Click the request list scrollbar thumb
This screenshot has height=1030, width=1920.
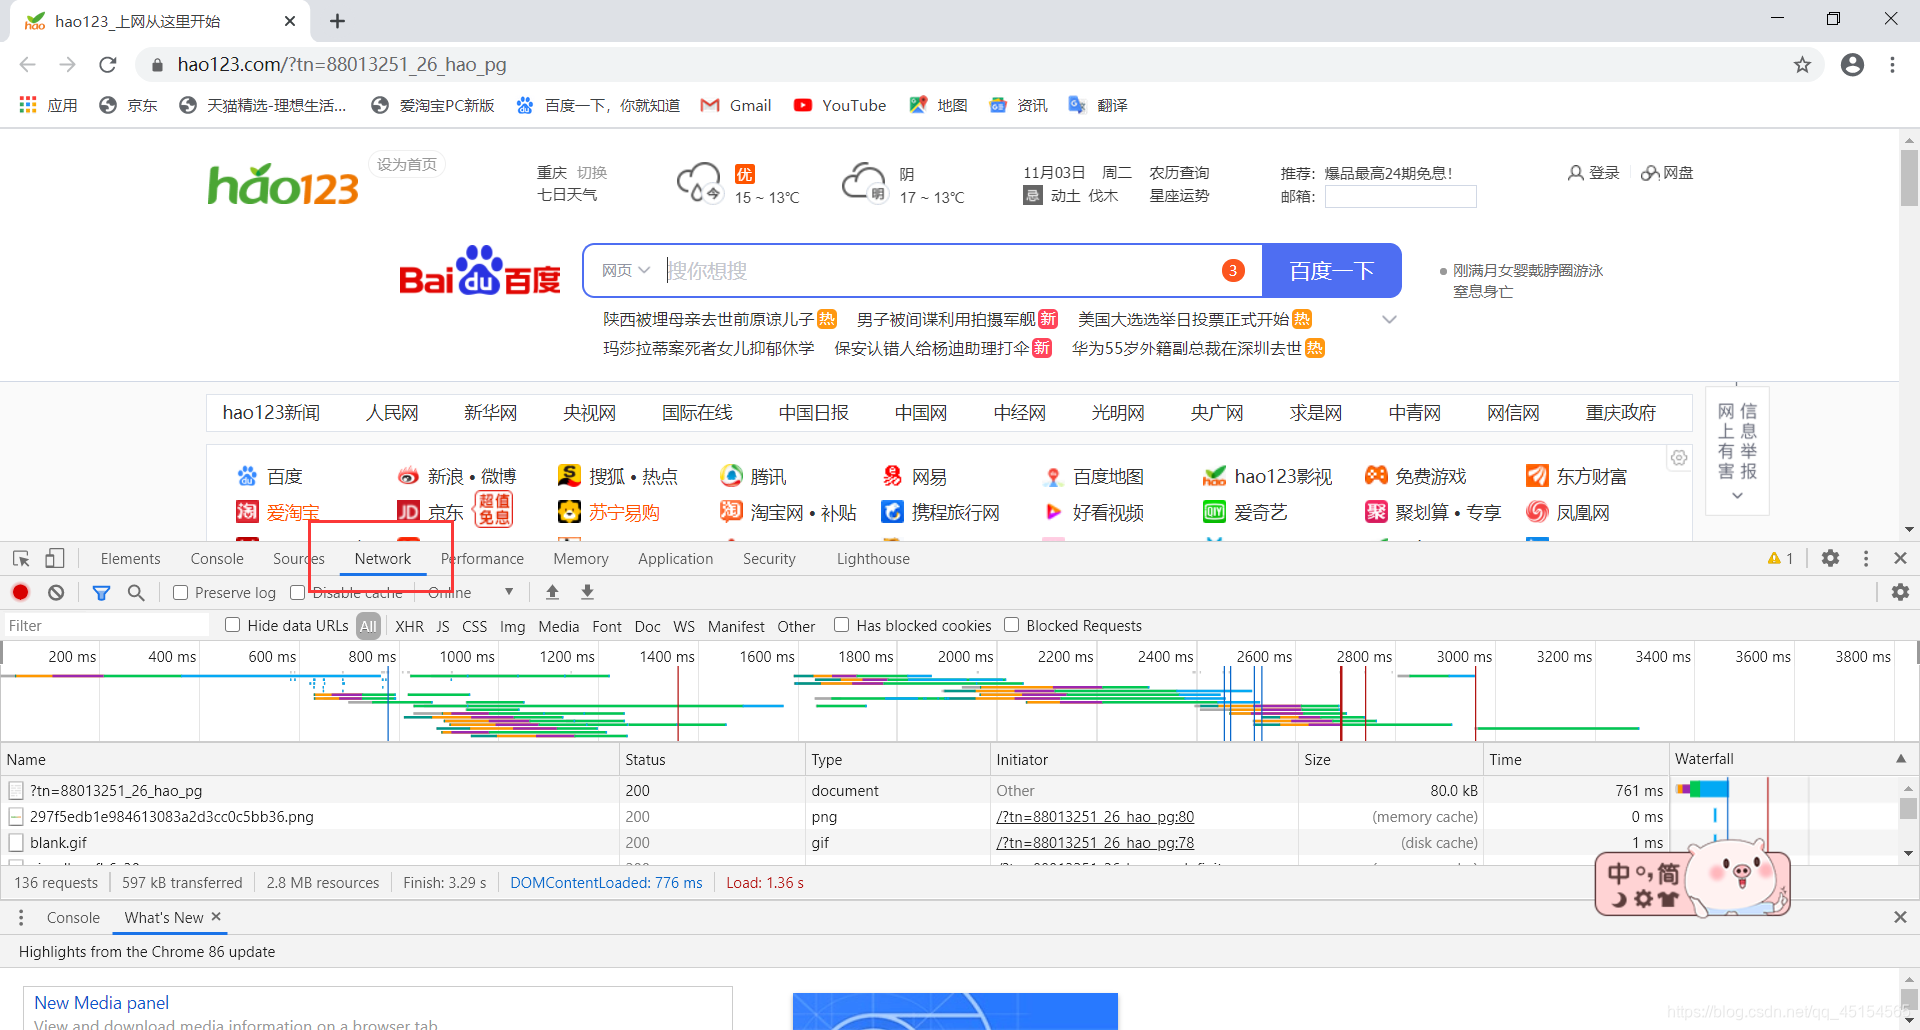click(x=1908, y=808)
